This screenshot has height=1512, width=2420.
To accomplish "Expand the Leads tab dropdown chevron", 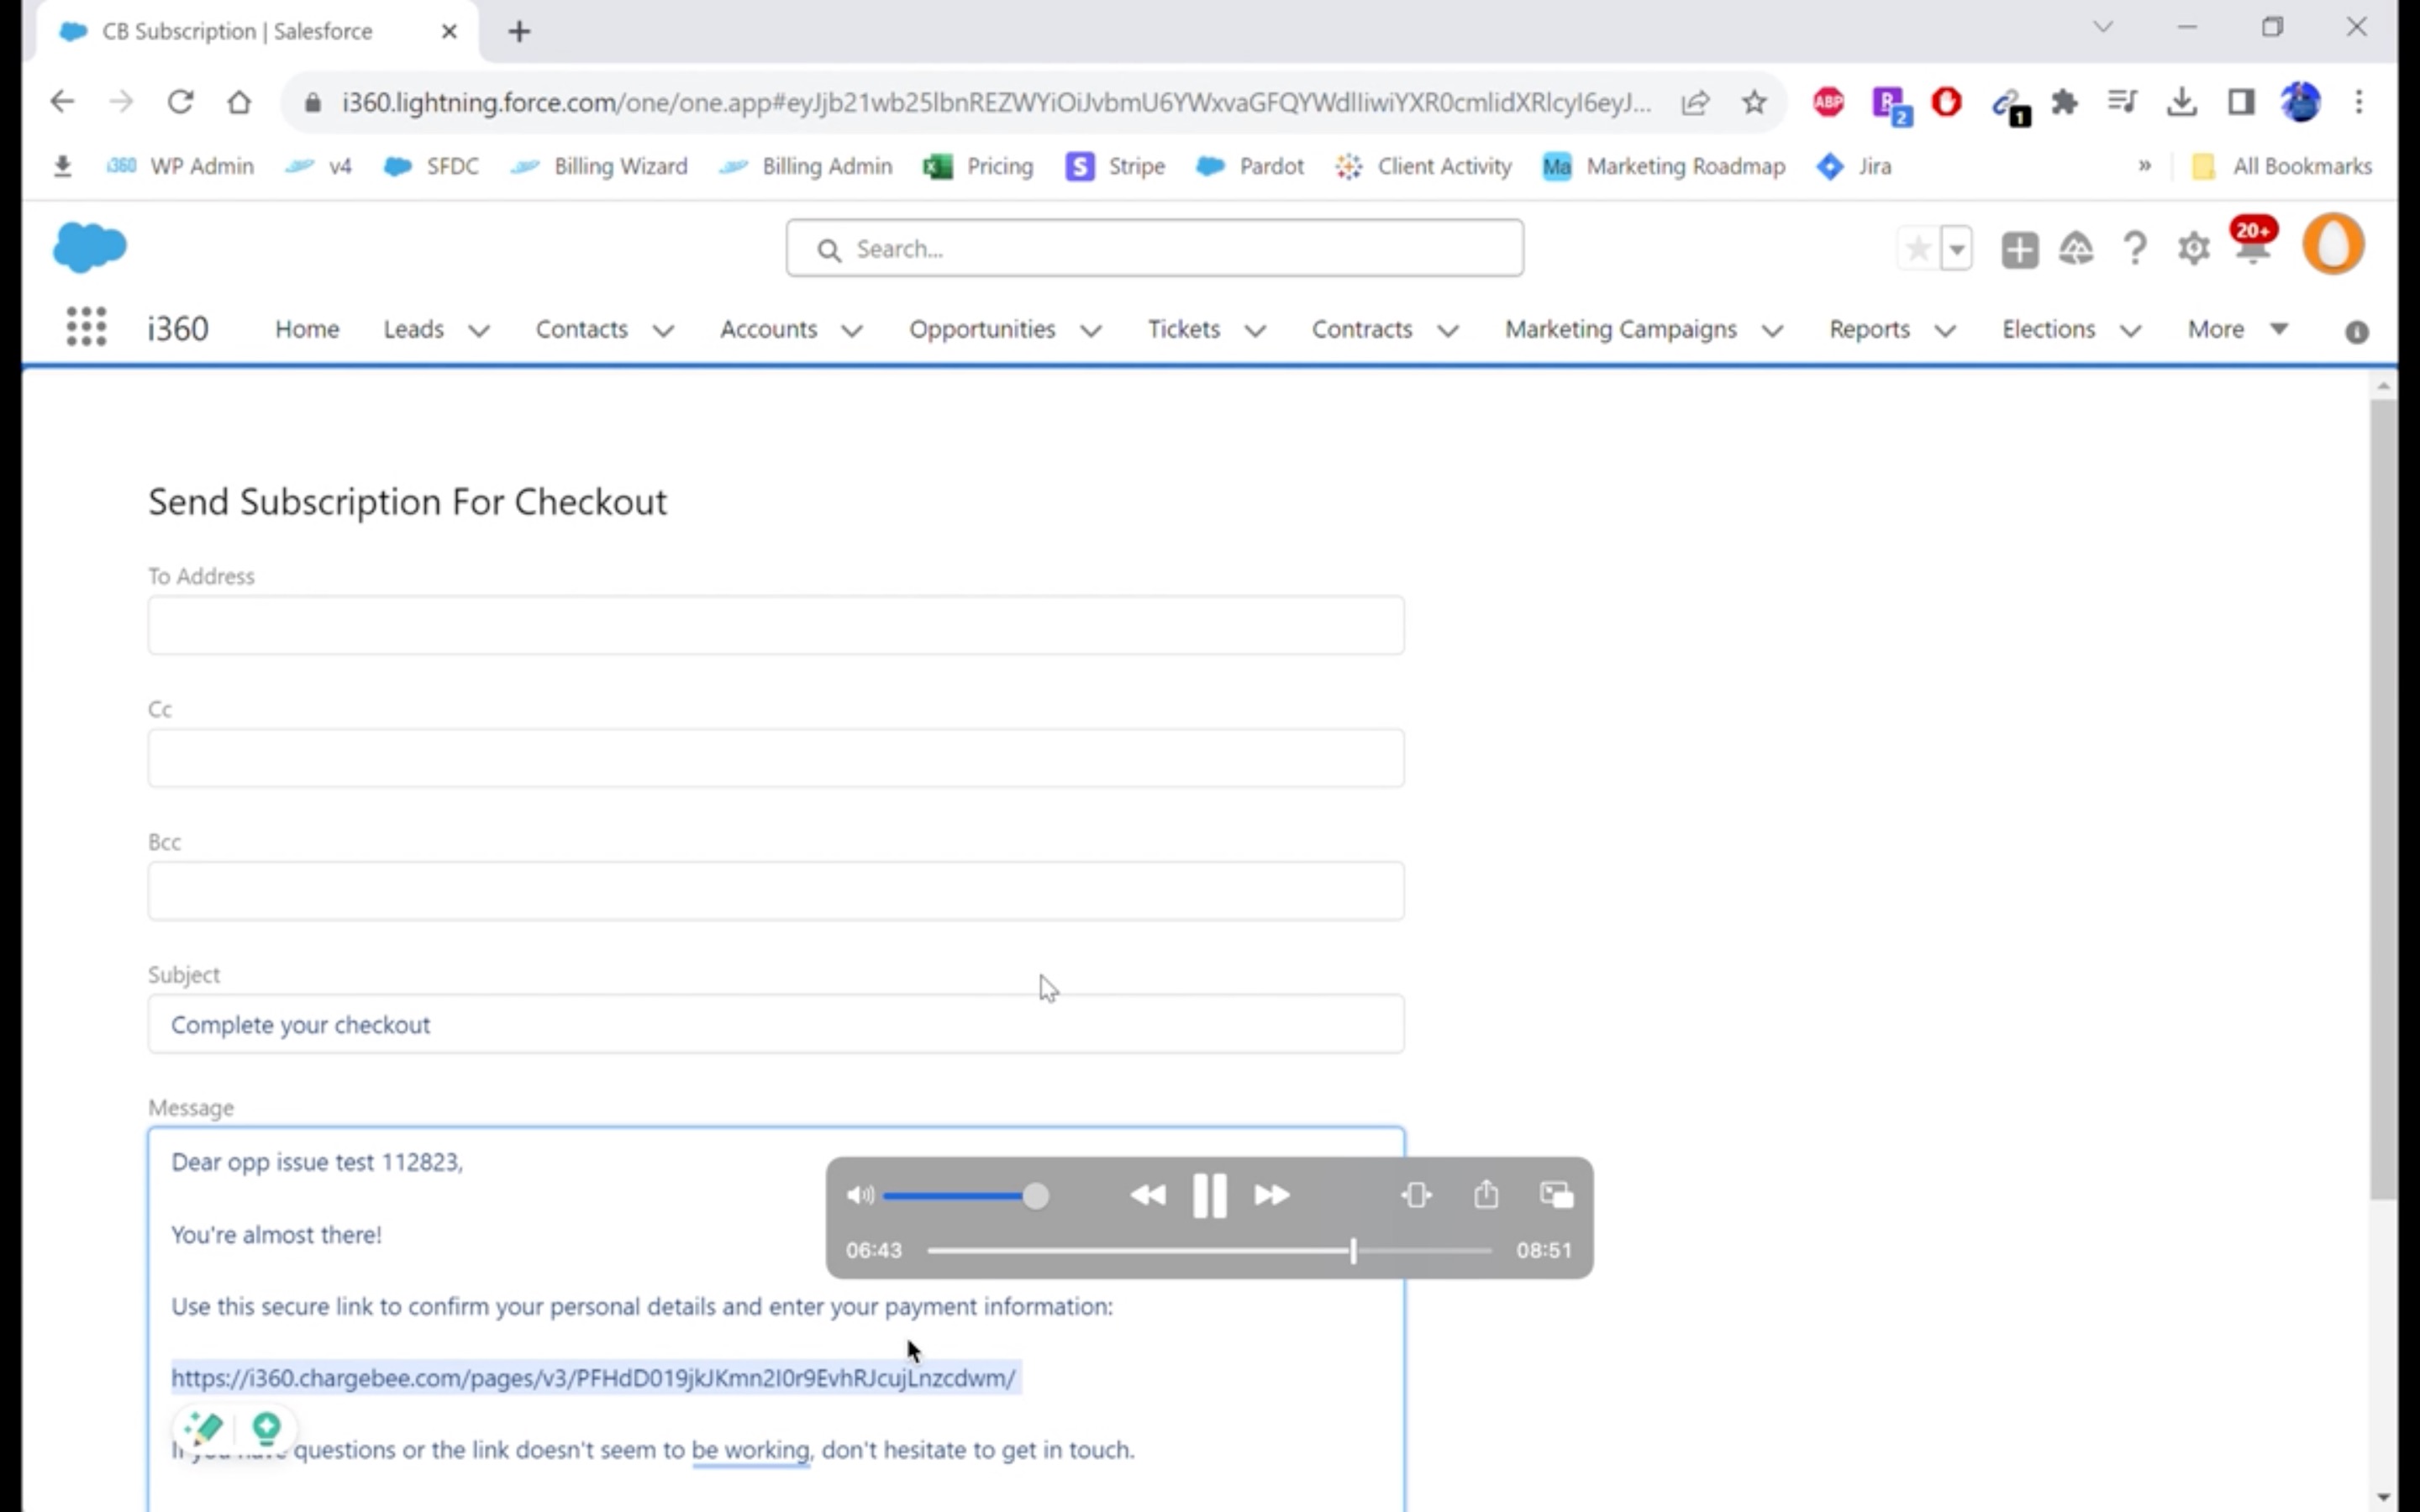I will pos(479,331).
